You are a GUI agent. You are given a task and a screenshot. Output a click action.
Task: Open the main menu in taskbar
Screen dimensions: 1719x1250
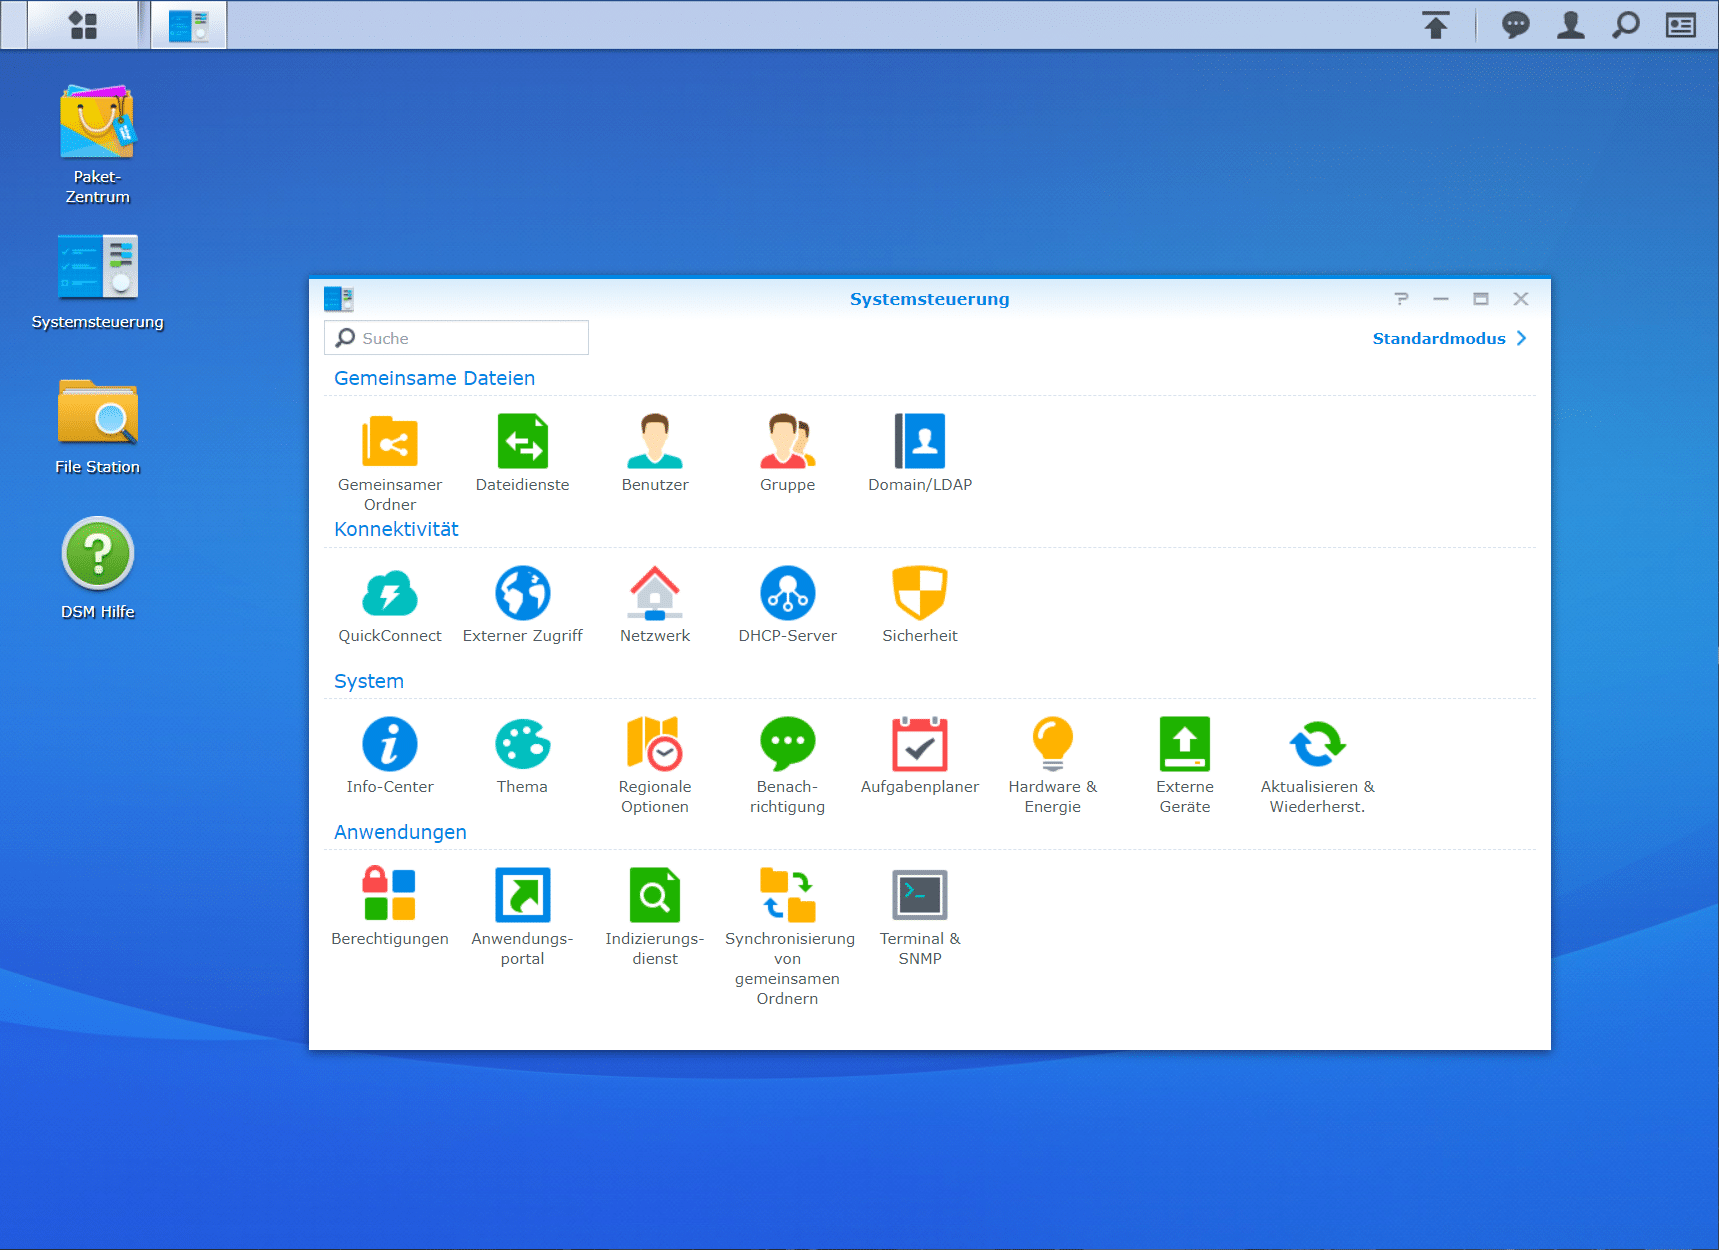click(x=83, y=25)
